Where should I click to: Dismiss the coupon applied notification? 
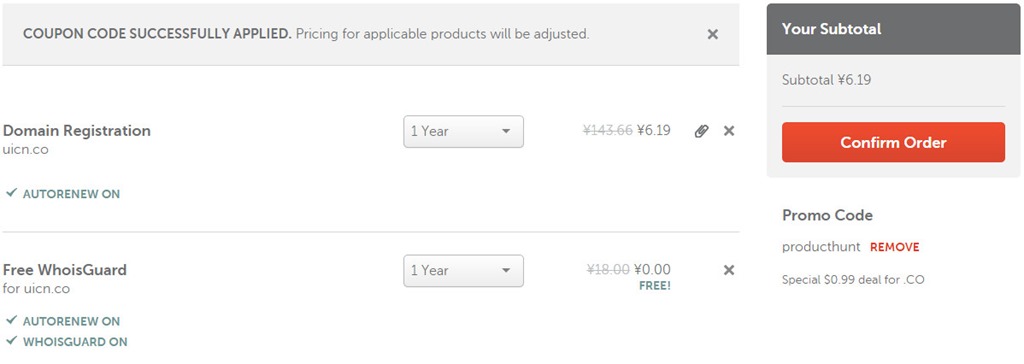[712, 34]
